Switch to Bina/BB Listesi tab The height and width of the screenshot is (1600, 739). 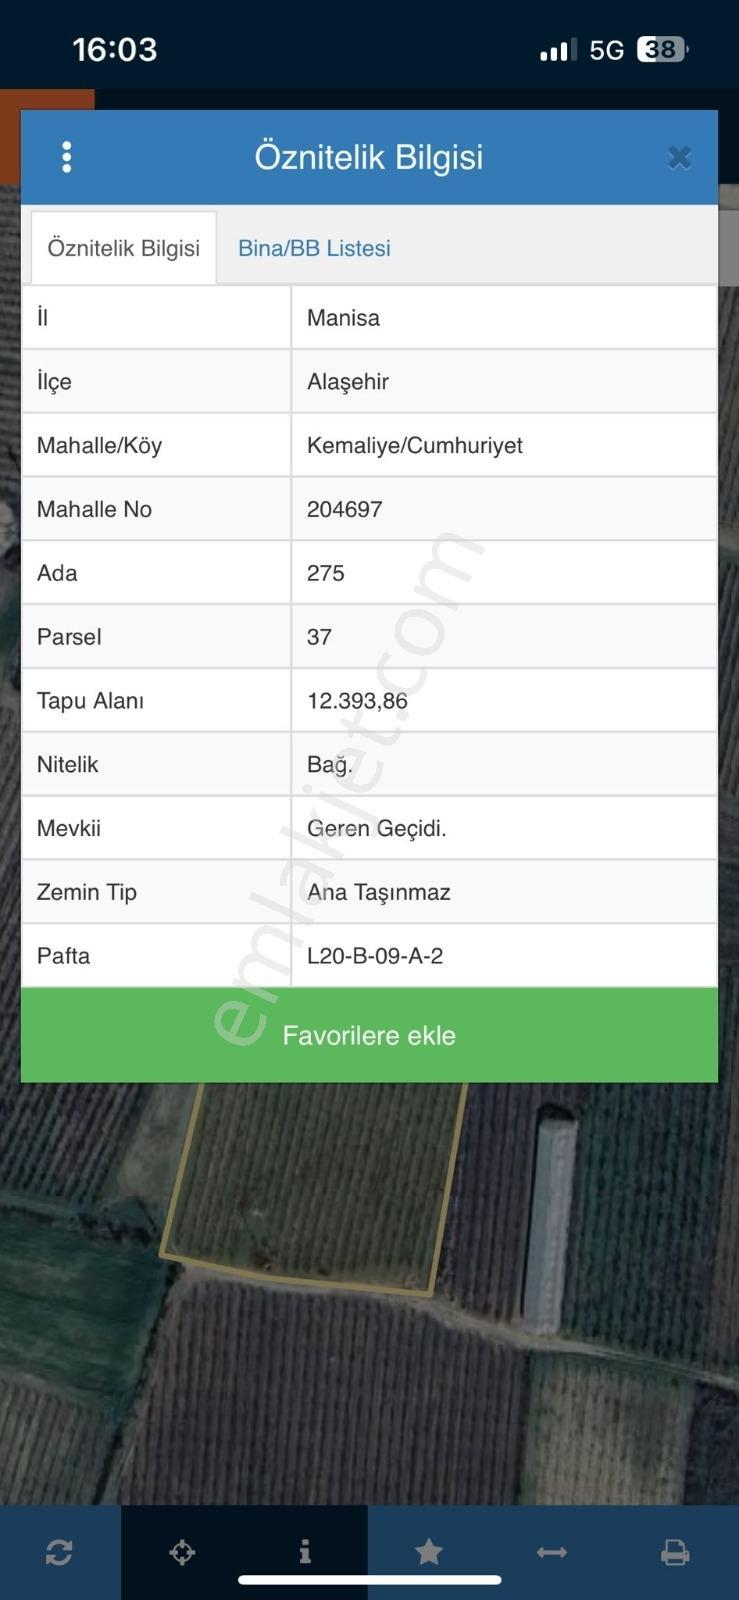point(314,248)
